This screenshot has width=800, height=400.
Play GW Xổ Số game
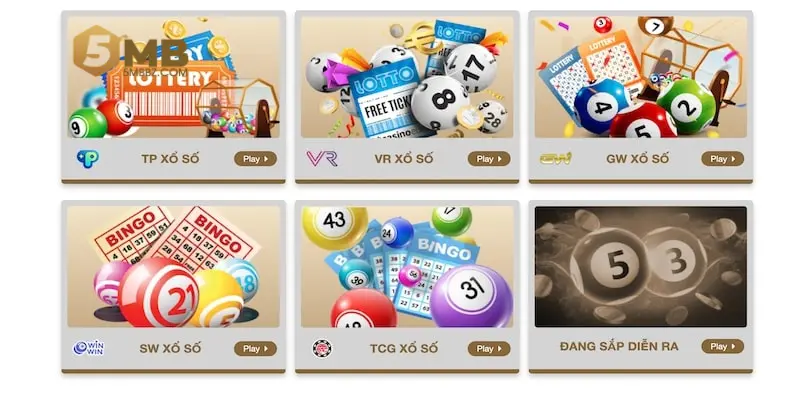722,159
